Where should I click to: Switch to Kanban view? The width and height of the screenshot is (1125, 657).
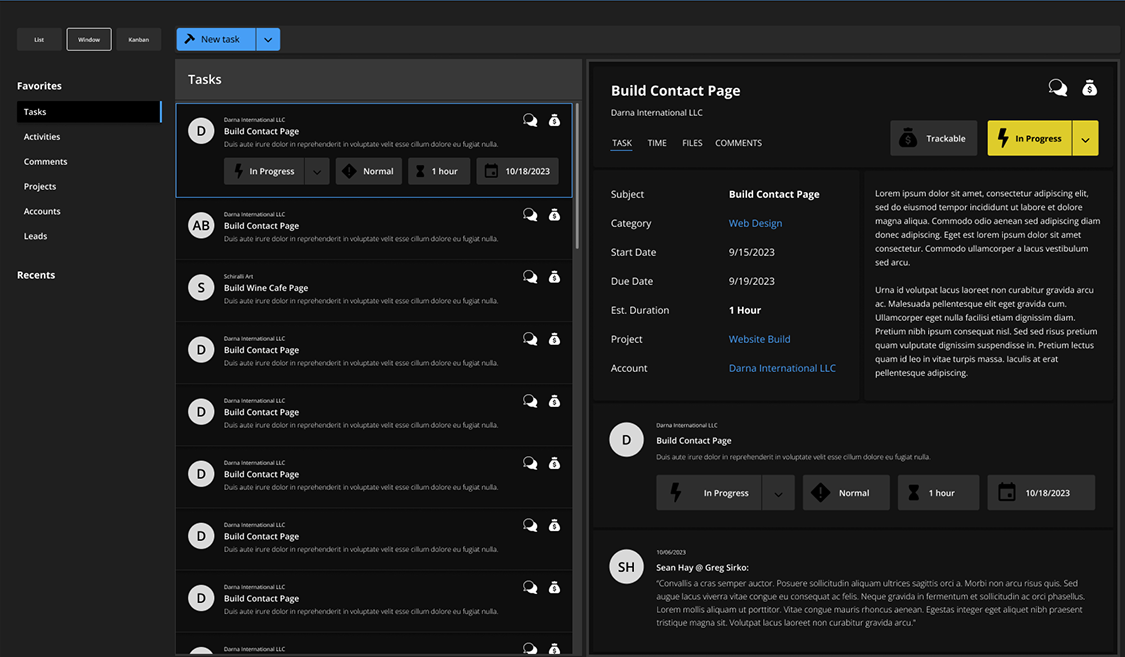[x=138, y=39]
